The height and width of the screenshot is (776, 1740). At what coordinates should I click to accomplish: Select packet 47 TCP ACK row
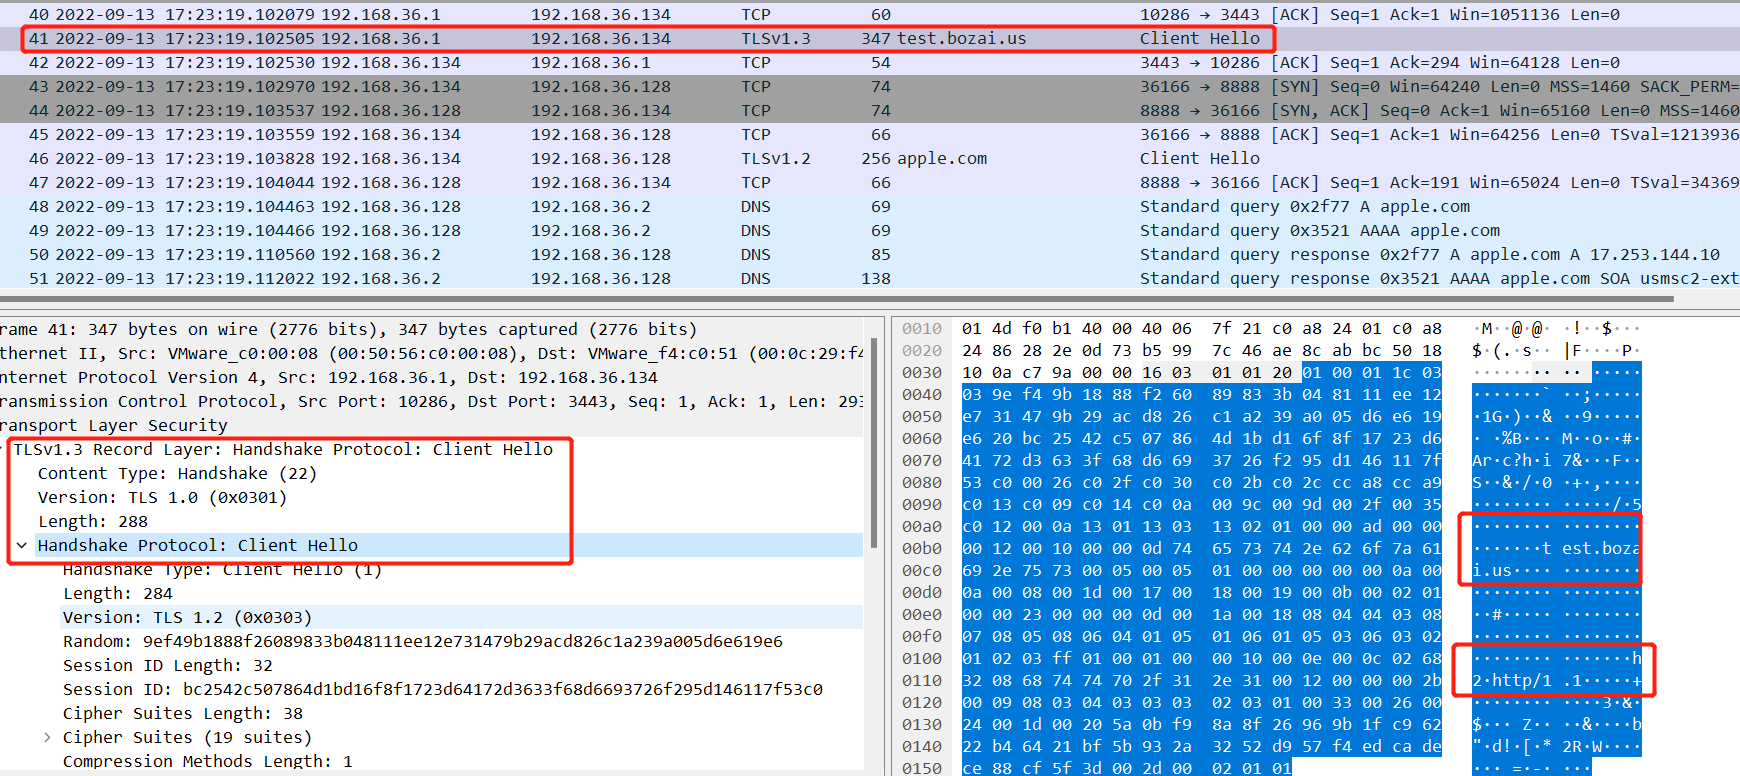pyautogui.click(x=870, y=182)
